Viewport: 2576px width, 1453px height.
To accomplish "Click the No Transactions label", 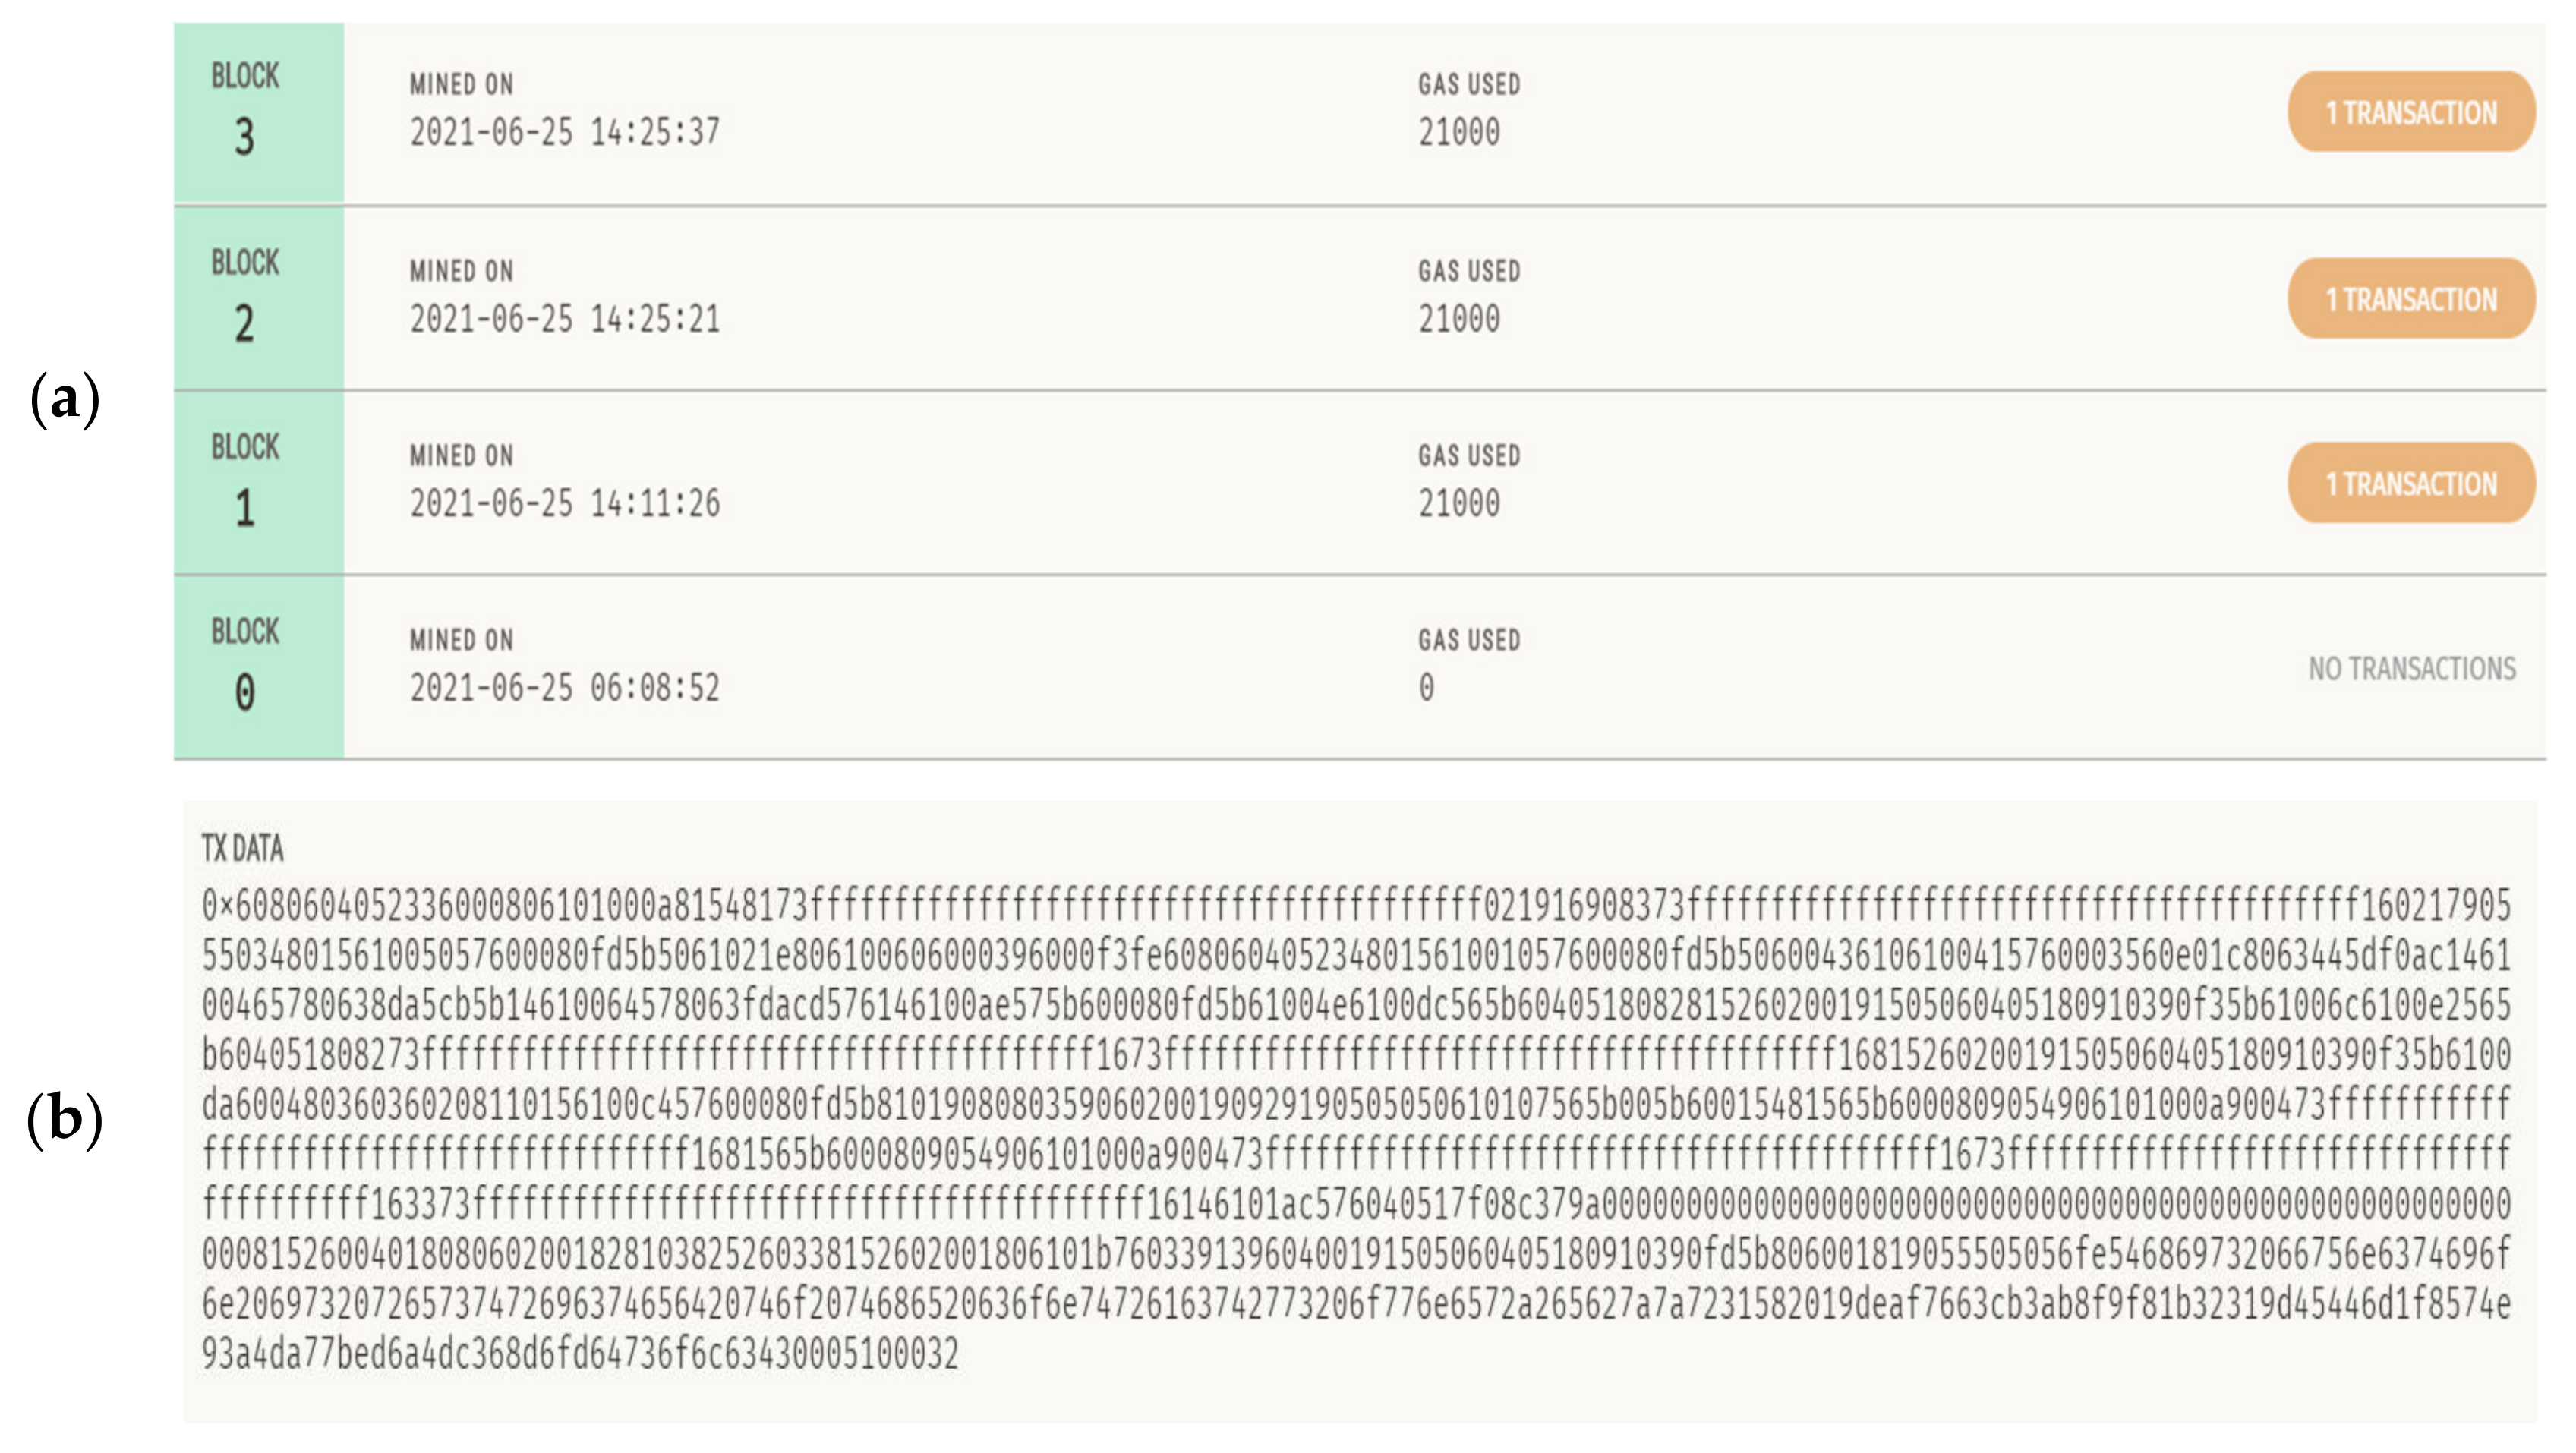I will (2411, 669).
